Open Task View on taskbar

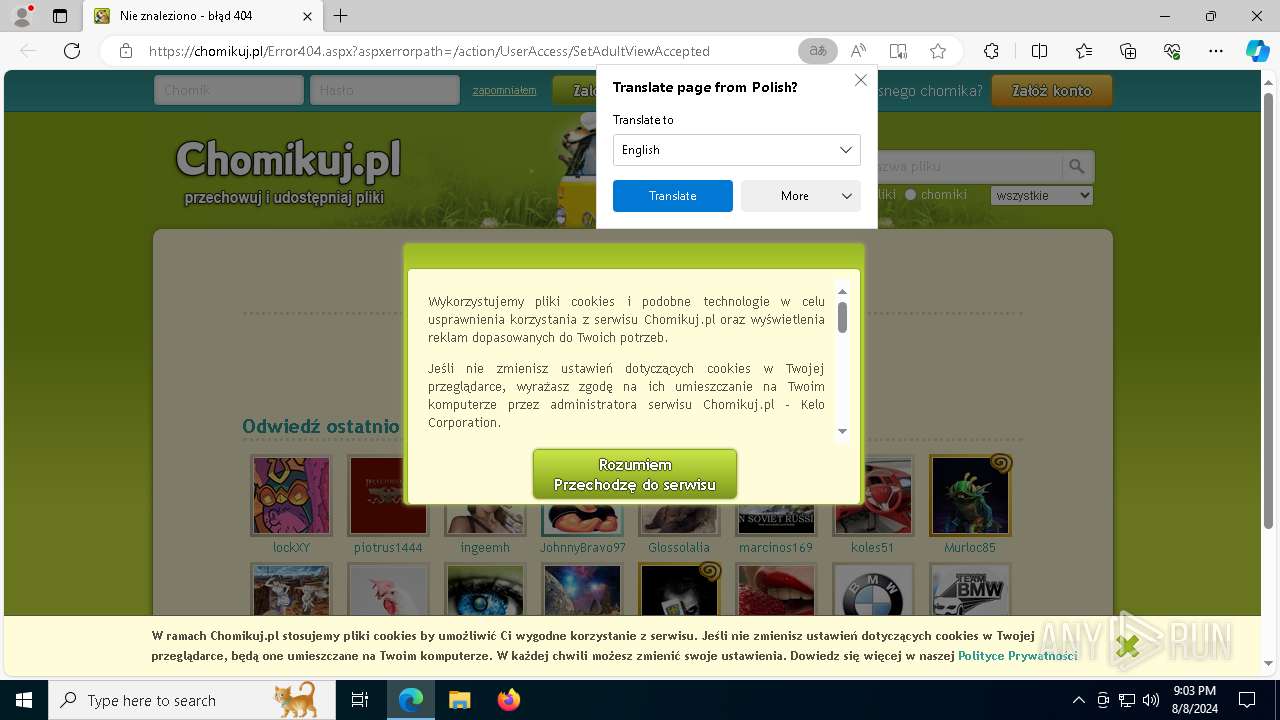point(360,700)
